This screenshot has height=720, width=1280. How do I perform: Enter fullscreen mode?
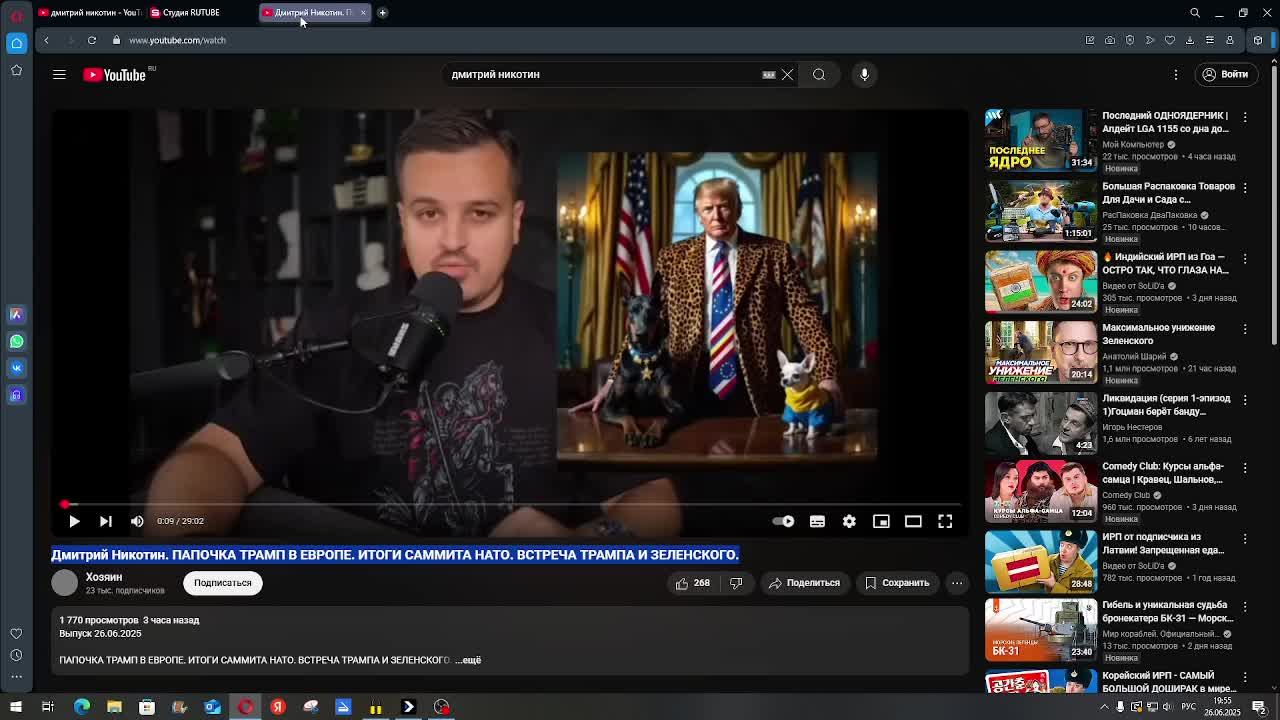[x=945, y=521]
